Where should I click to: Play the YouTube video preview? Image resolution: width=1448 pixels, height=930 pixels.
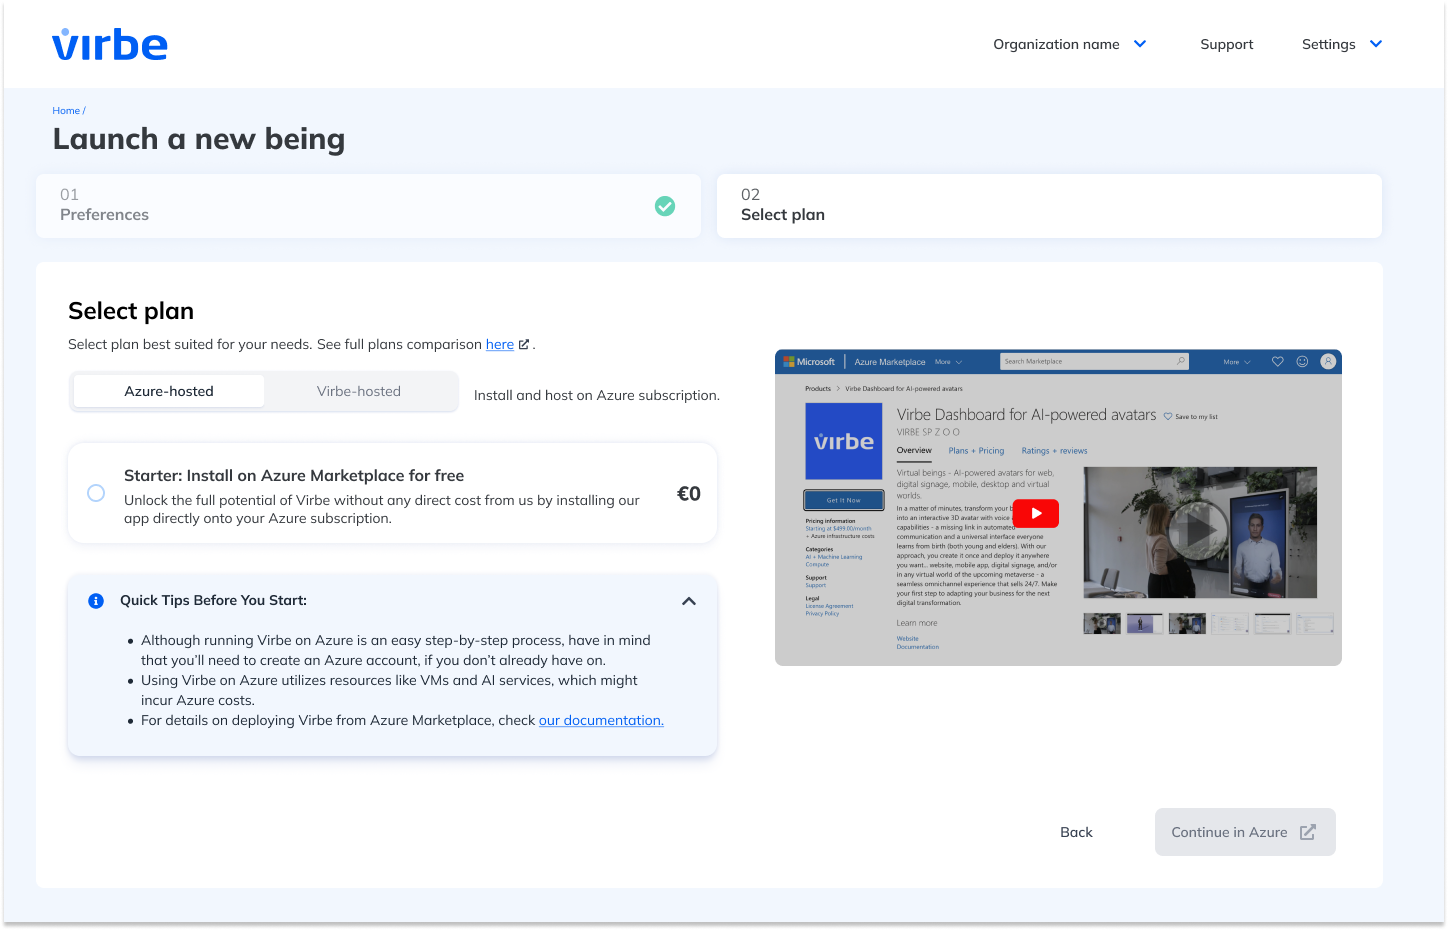pyautogui.click(x=1036, y=513)
